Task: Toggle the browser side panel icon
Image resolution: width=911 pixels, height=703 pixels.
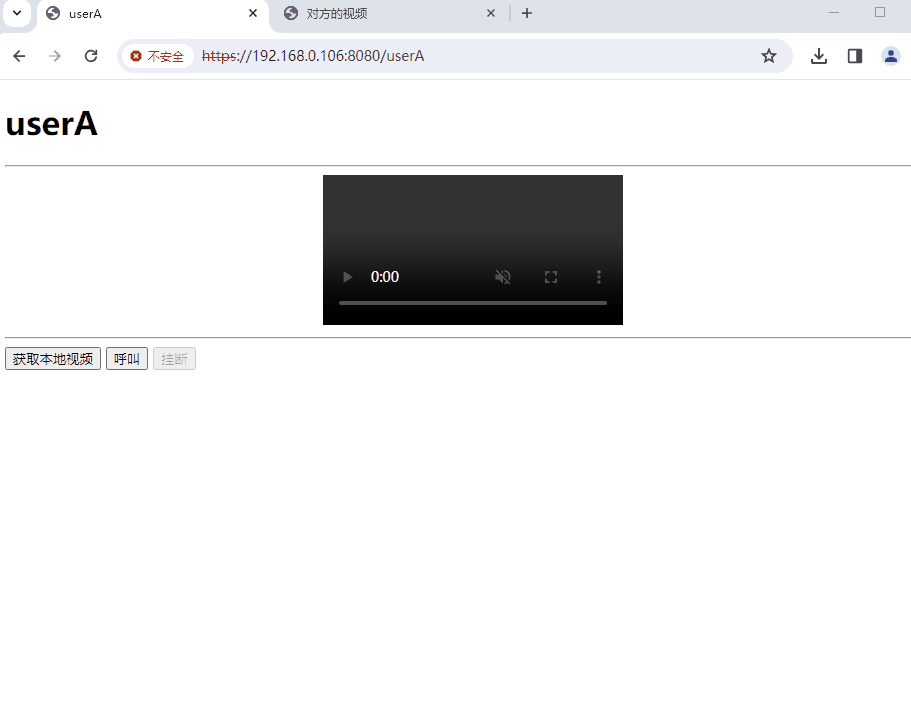Action: point(855,56)
